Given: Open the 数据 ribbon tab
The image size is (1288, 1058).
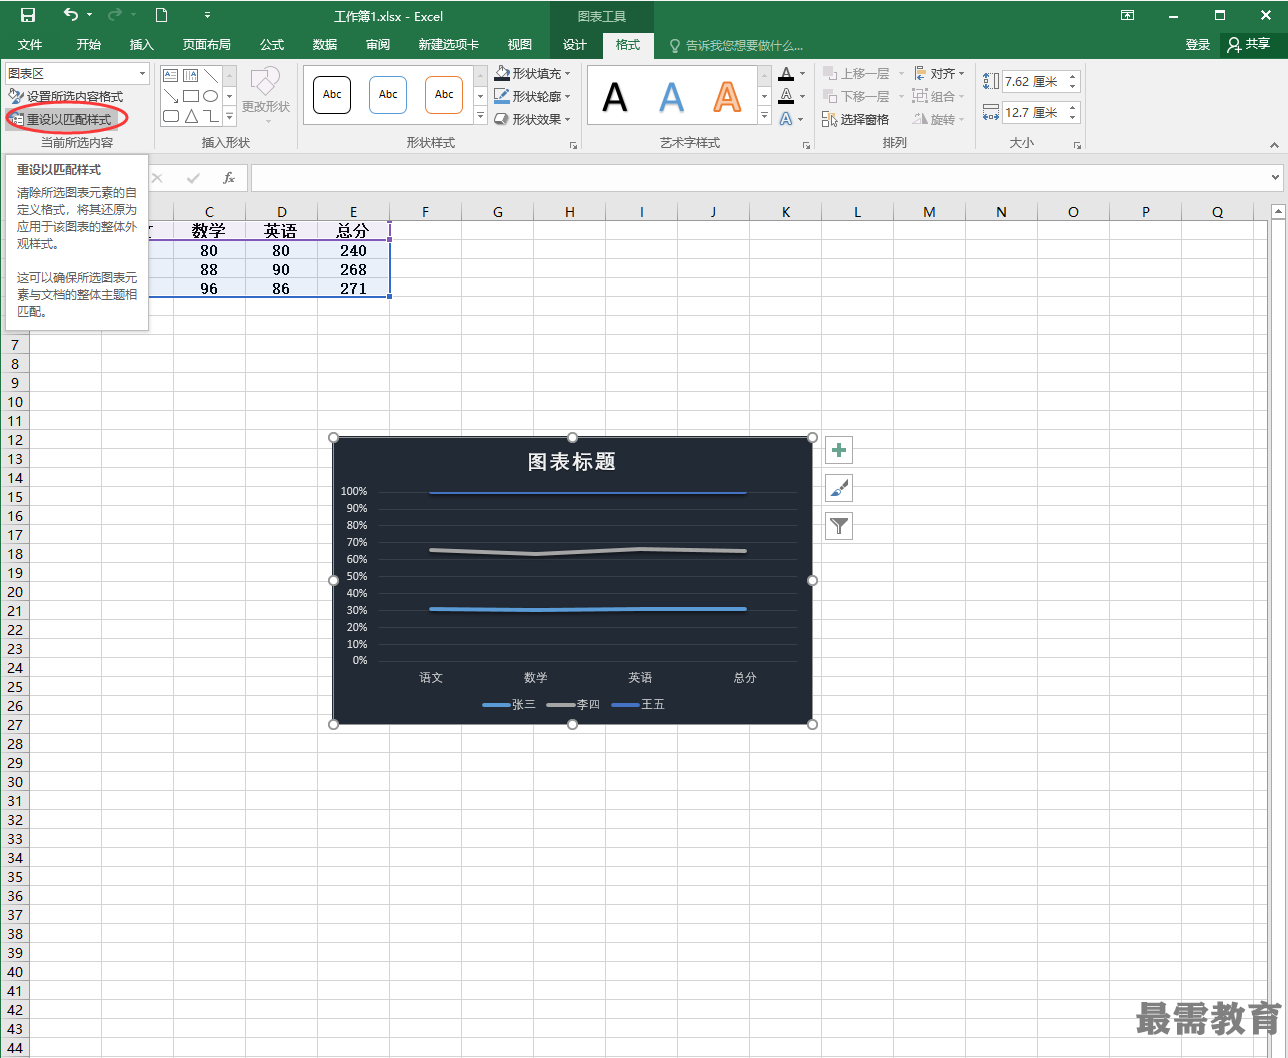Looking at the screenshot, I should point(325,45).
